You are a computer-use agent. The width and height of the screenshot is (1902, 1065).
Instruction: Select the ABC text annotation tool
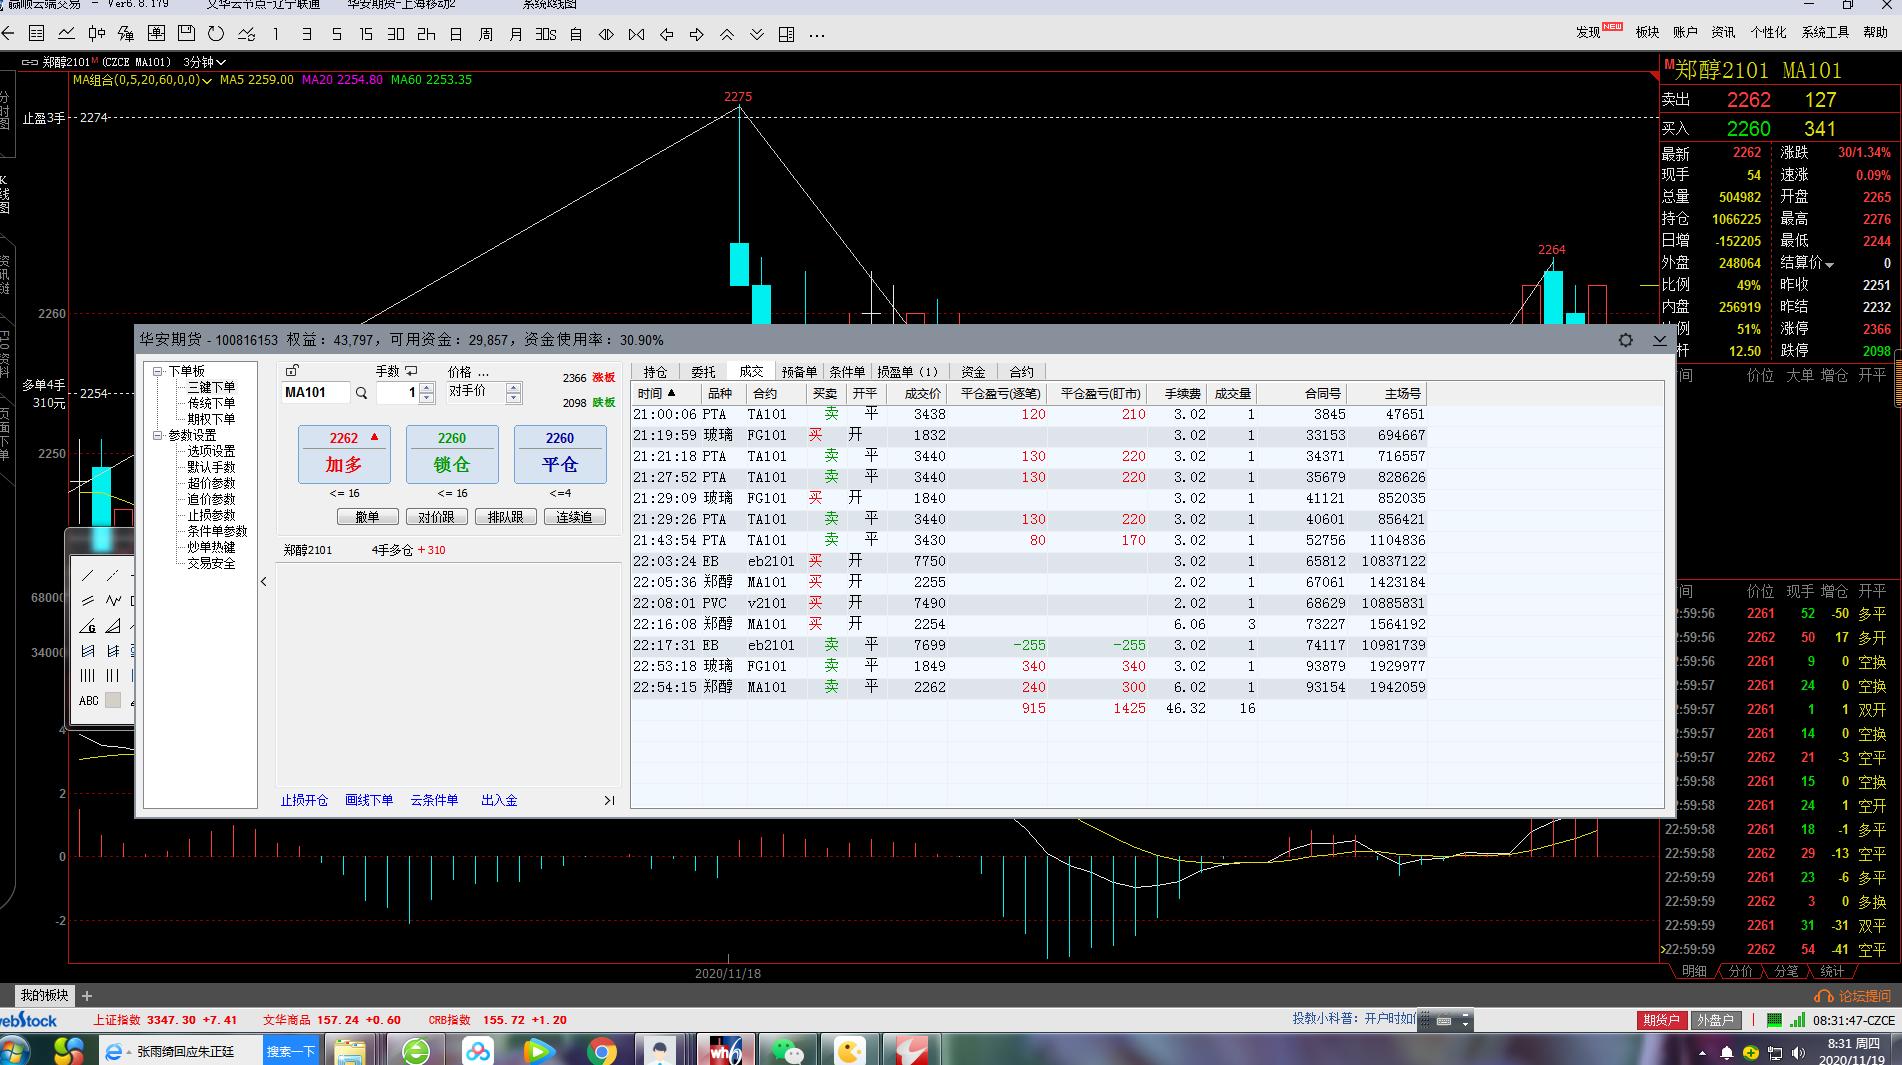[88, 701]
